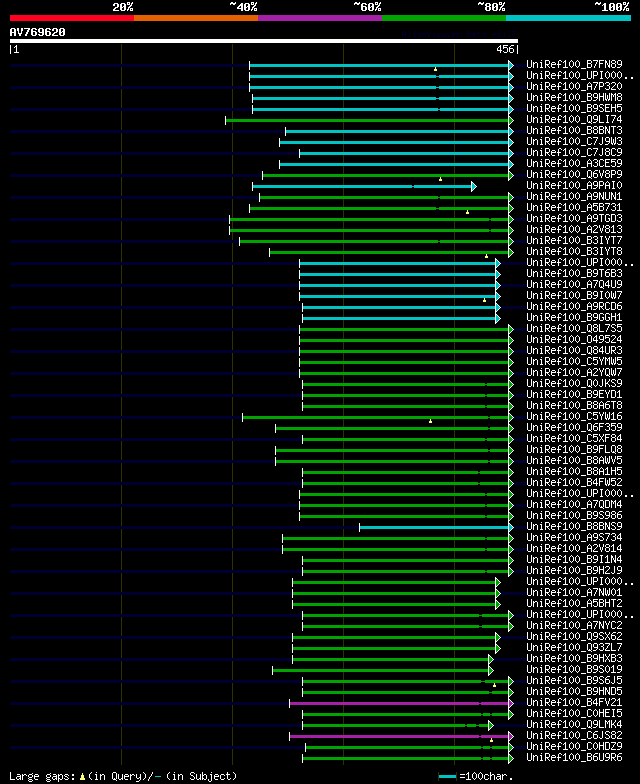Select the UniRef100_A2YQW7 label
Screen dimensions: 640x784
click(x=574, y=372)
